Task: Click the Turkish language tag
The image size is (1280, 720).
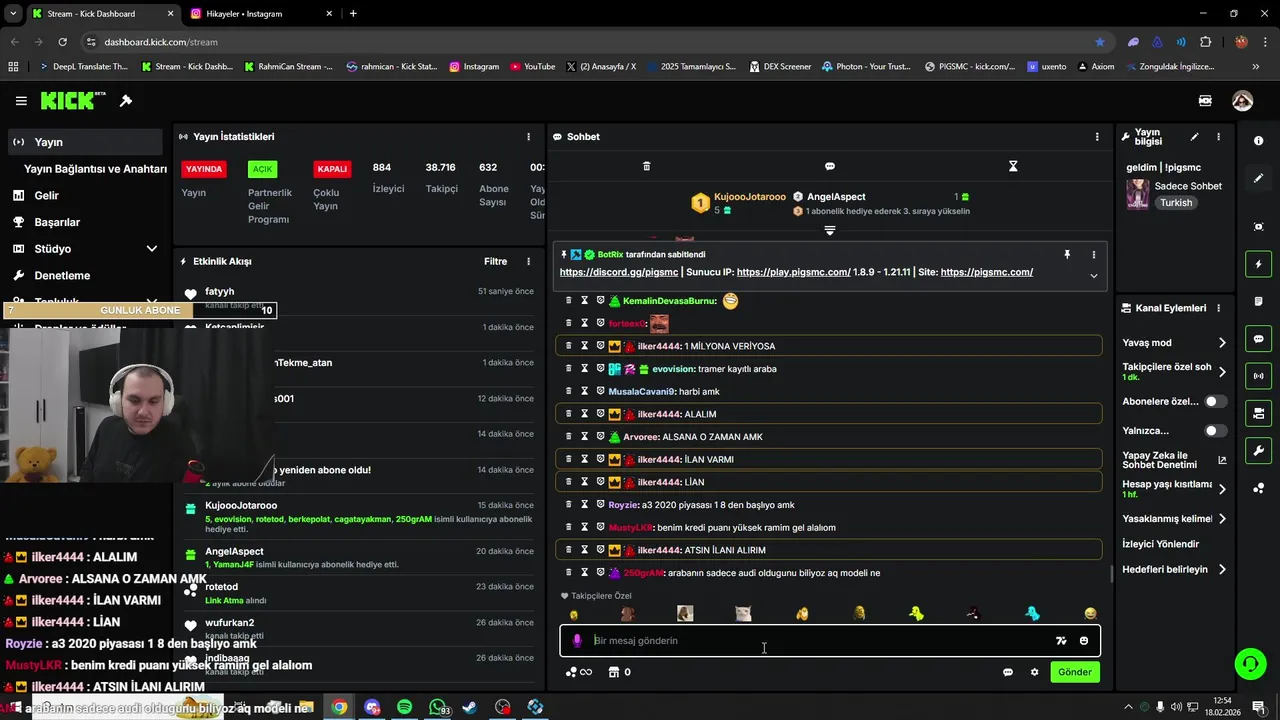Action: tap(1176, 203)
